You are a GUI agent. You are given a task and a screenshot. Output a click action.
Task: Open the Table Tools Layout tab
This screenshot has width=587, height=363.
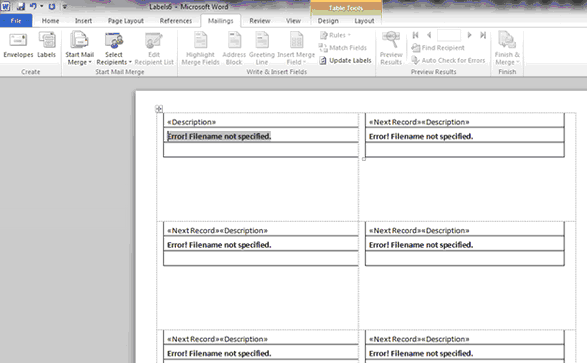pyautogui.click(x=364, y=21)
